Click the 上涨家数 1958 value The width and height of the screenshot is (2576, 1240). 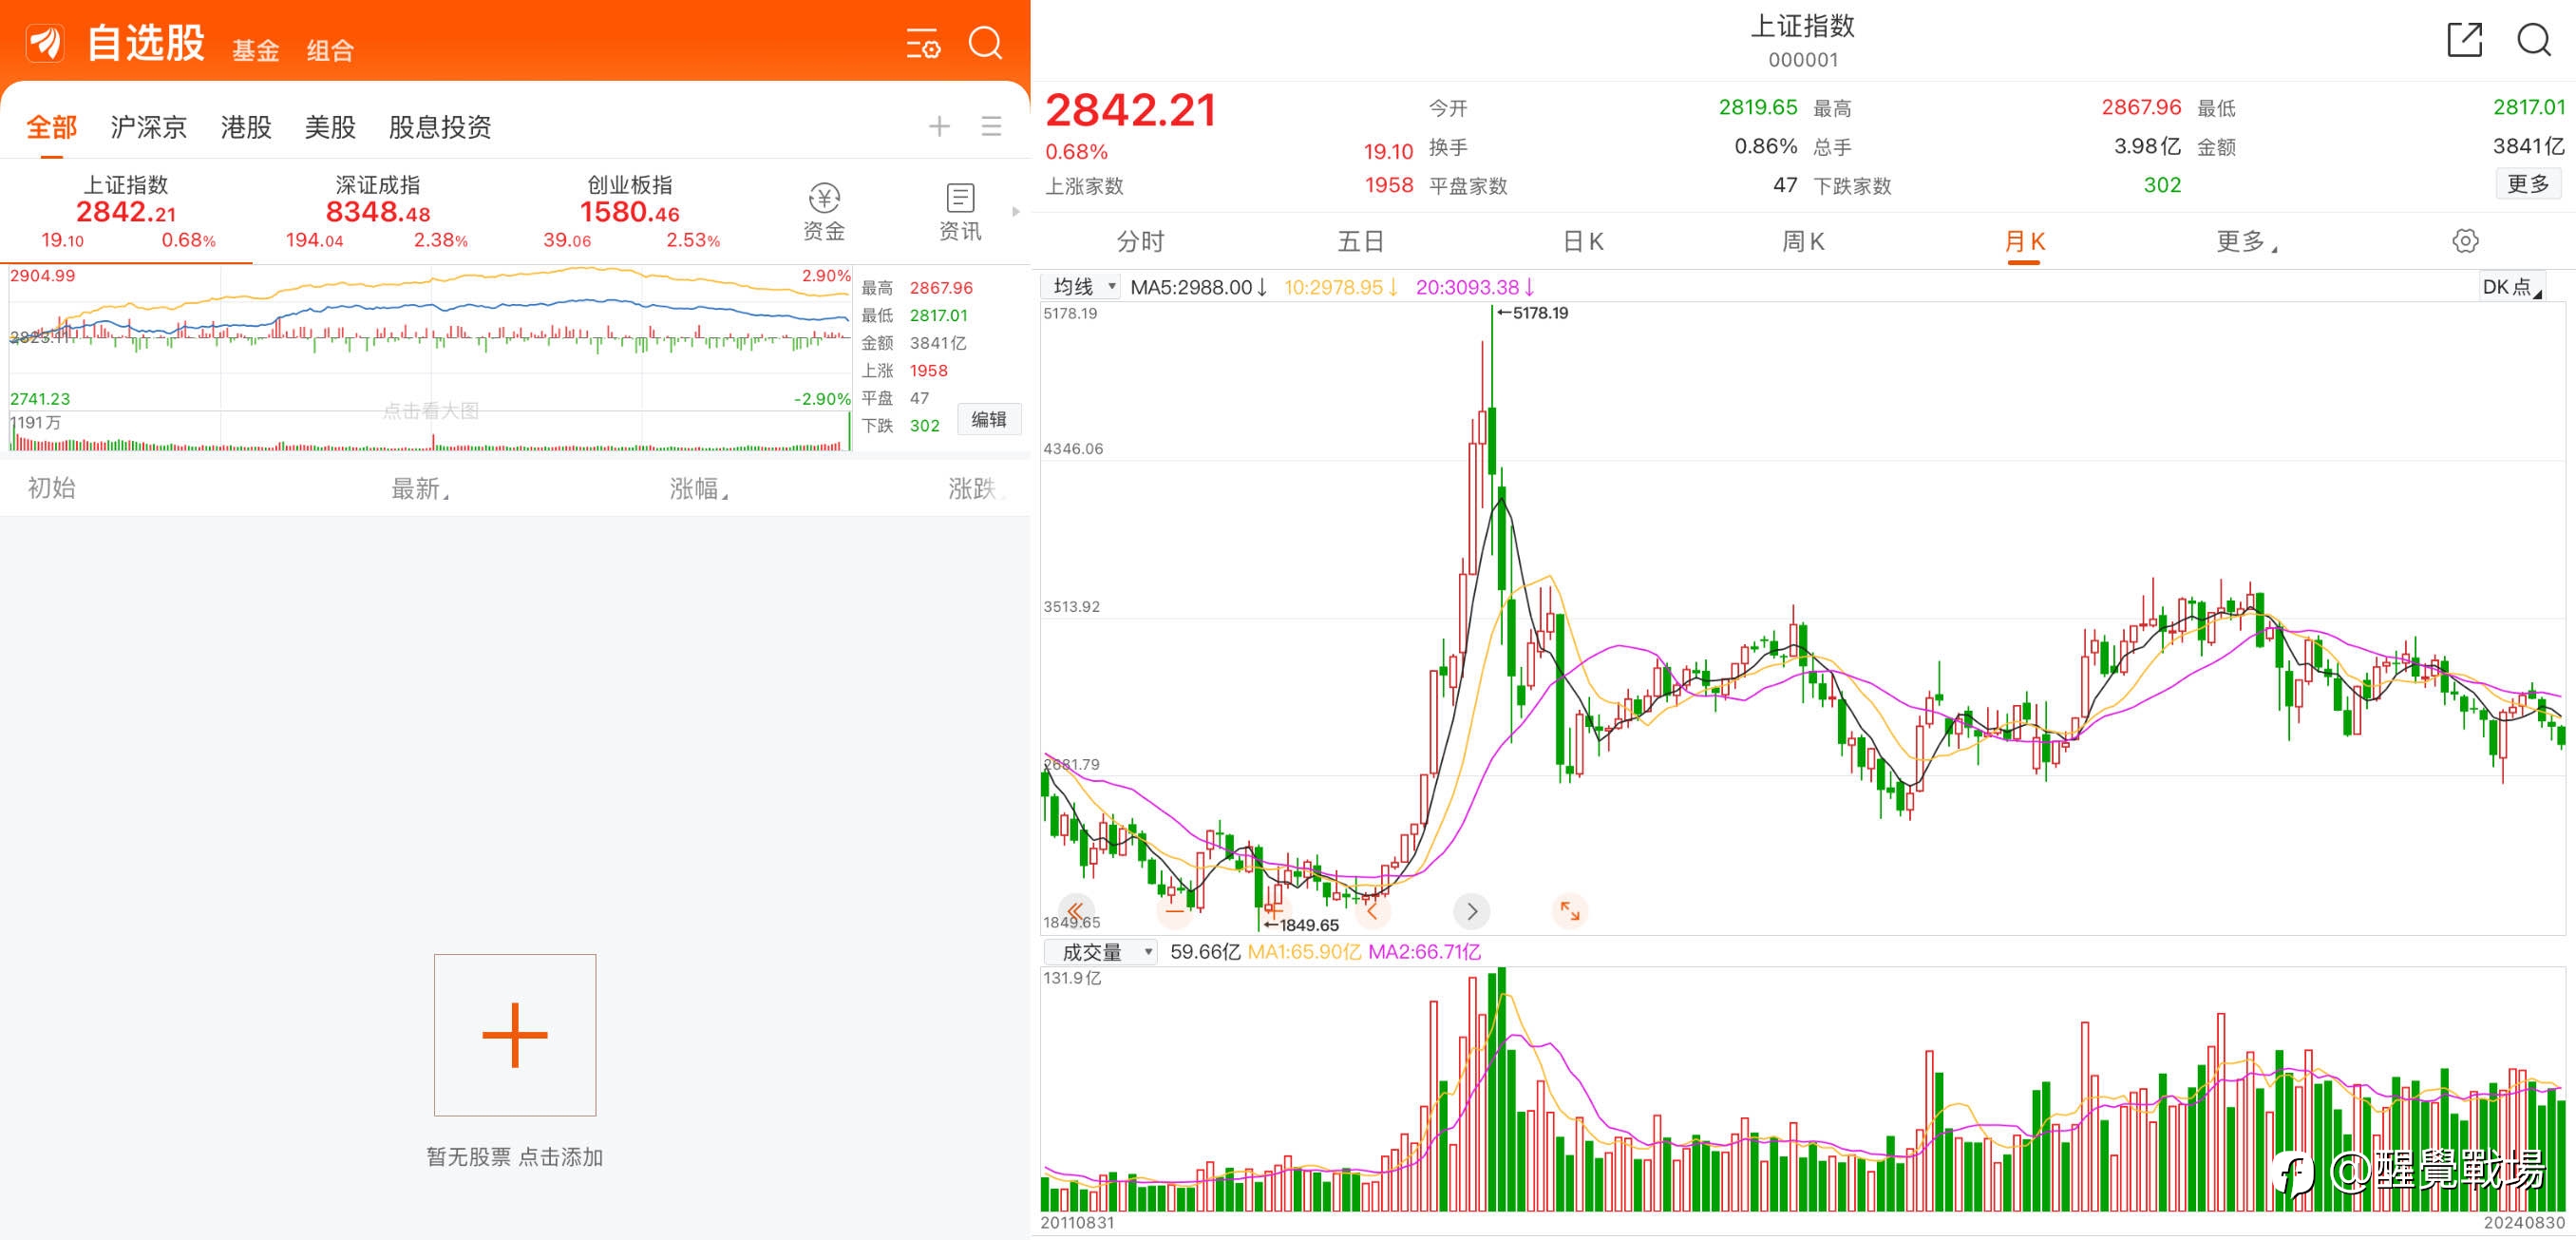(1389, 185)
